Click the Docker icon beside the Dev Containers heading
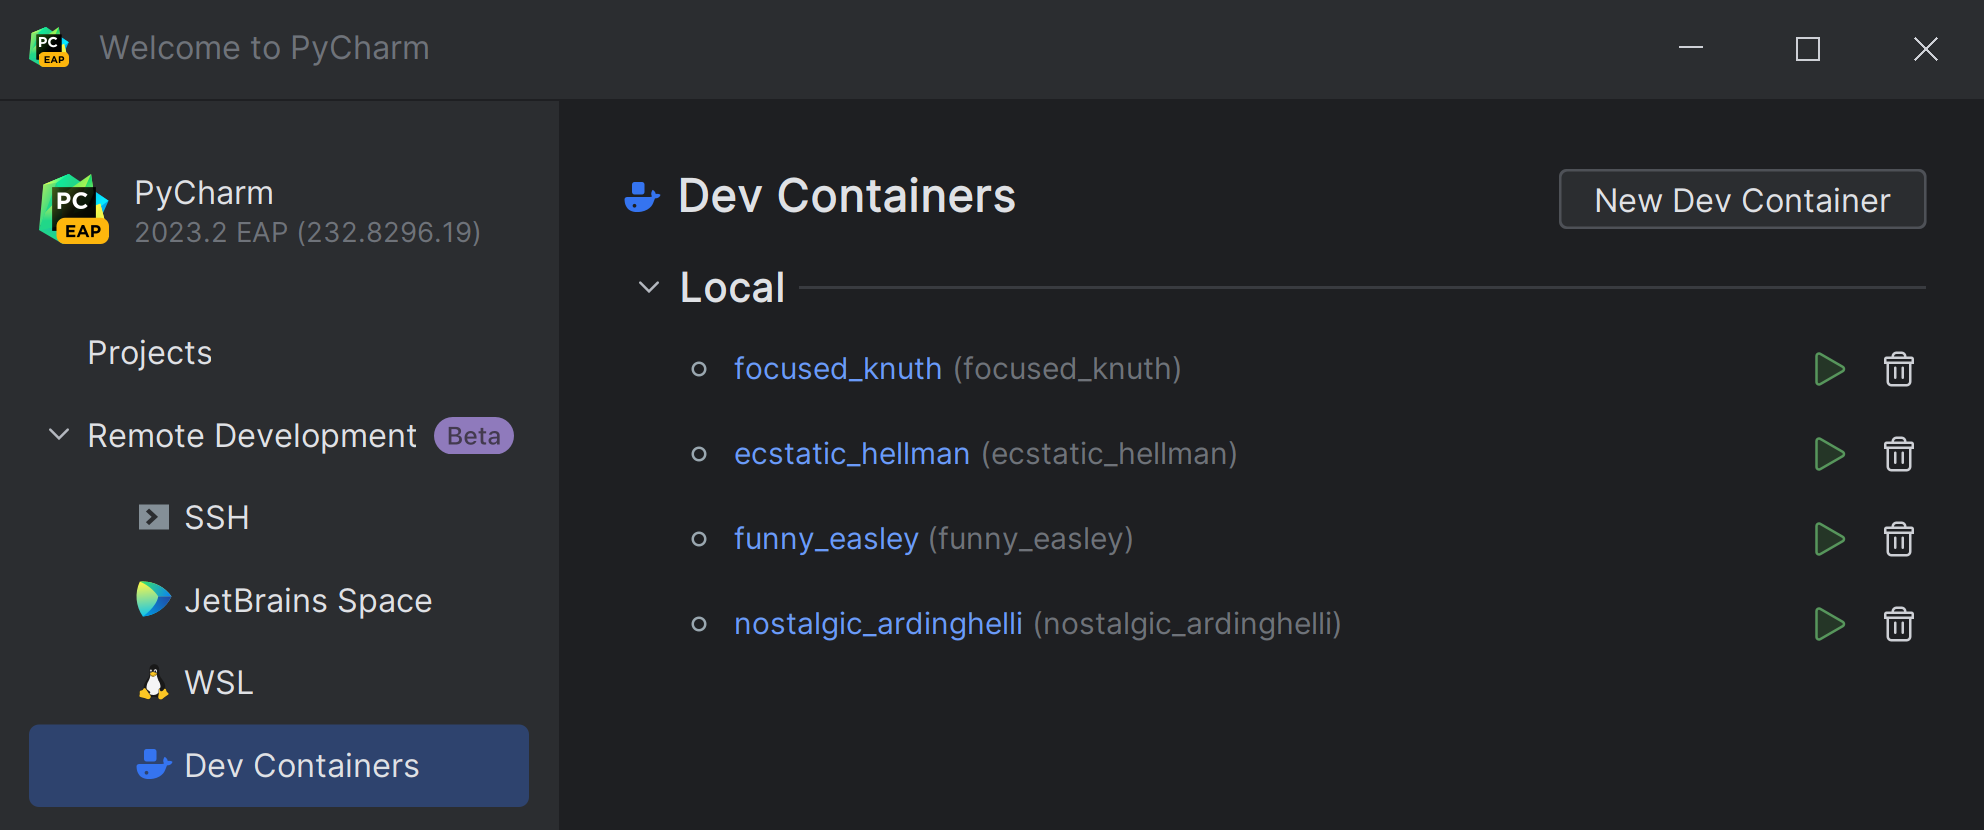This screenshot has width=1984, height=830. point(641,197)
